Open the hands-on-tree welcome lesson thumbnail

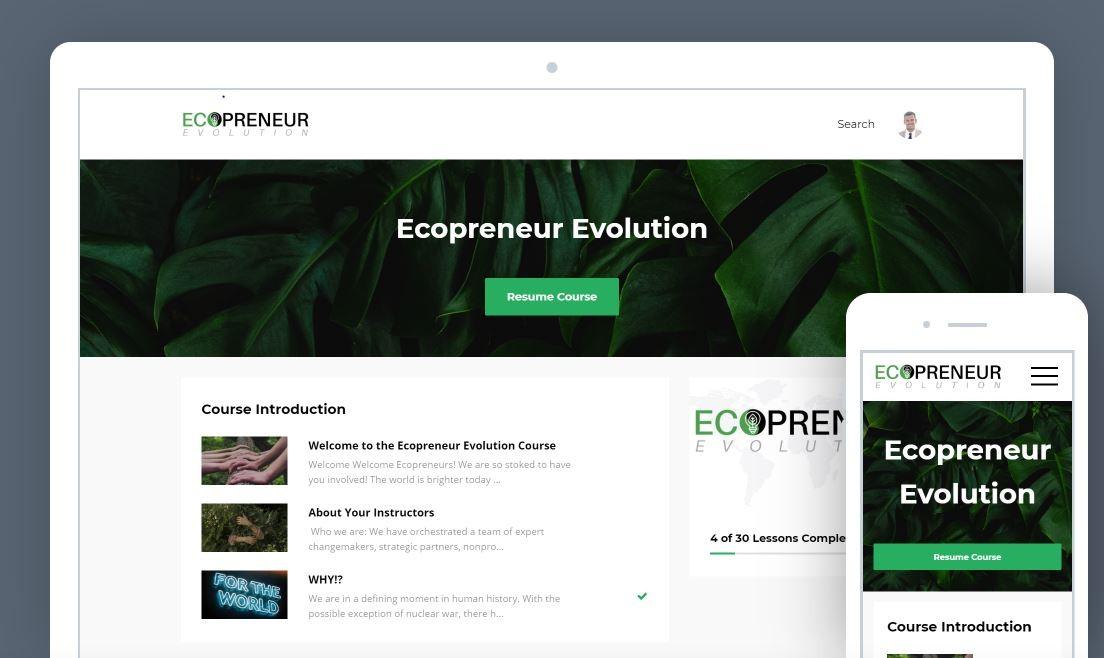click(x=244, y=460)
